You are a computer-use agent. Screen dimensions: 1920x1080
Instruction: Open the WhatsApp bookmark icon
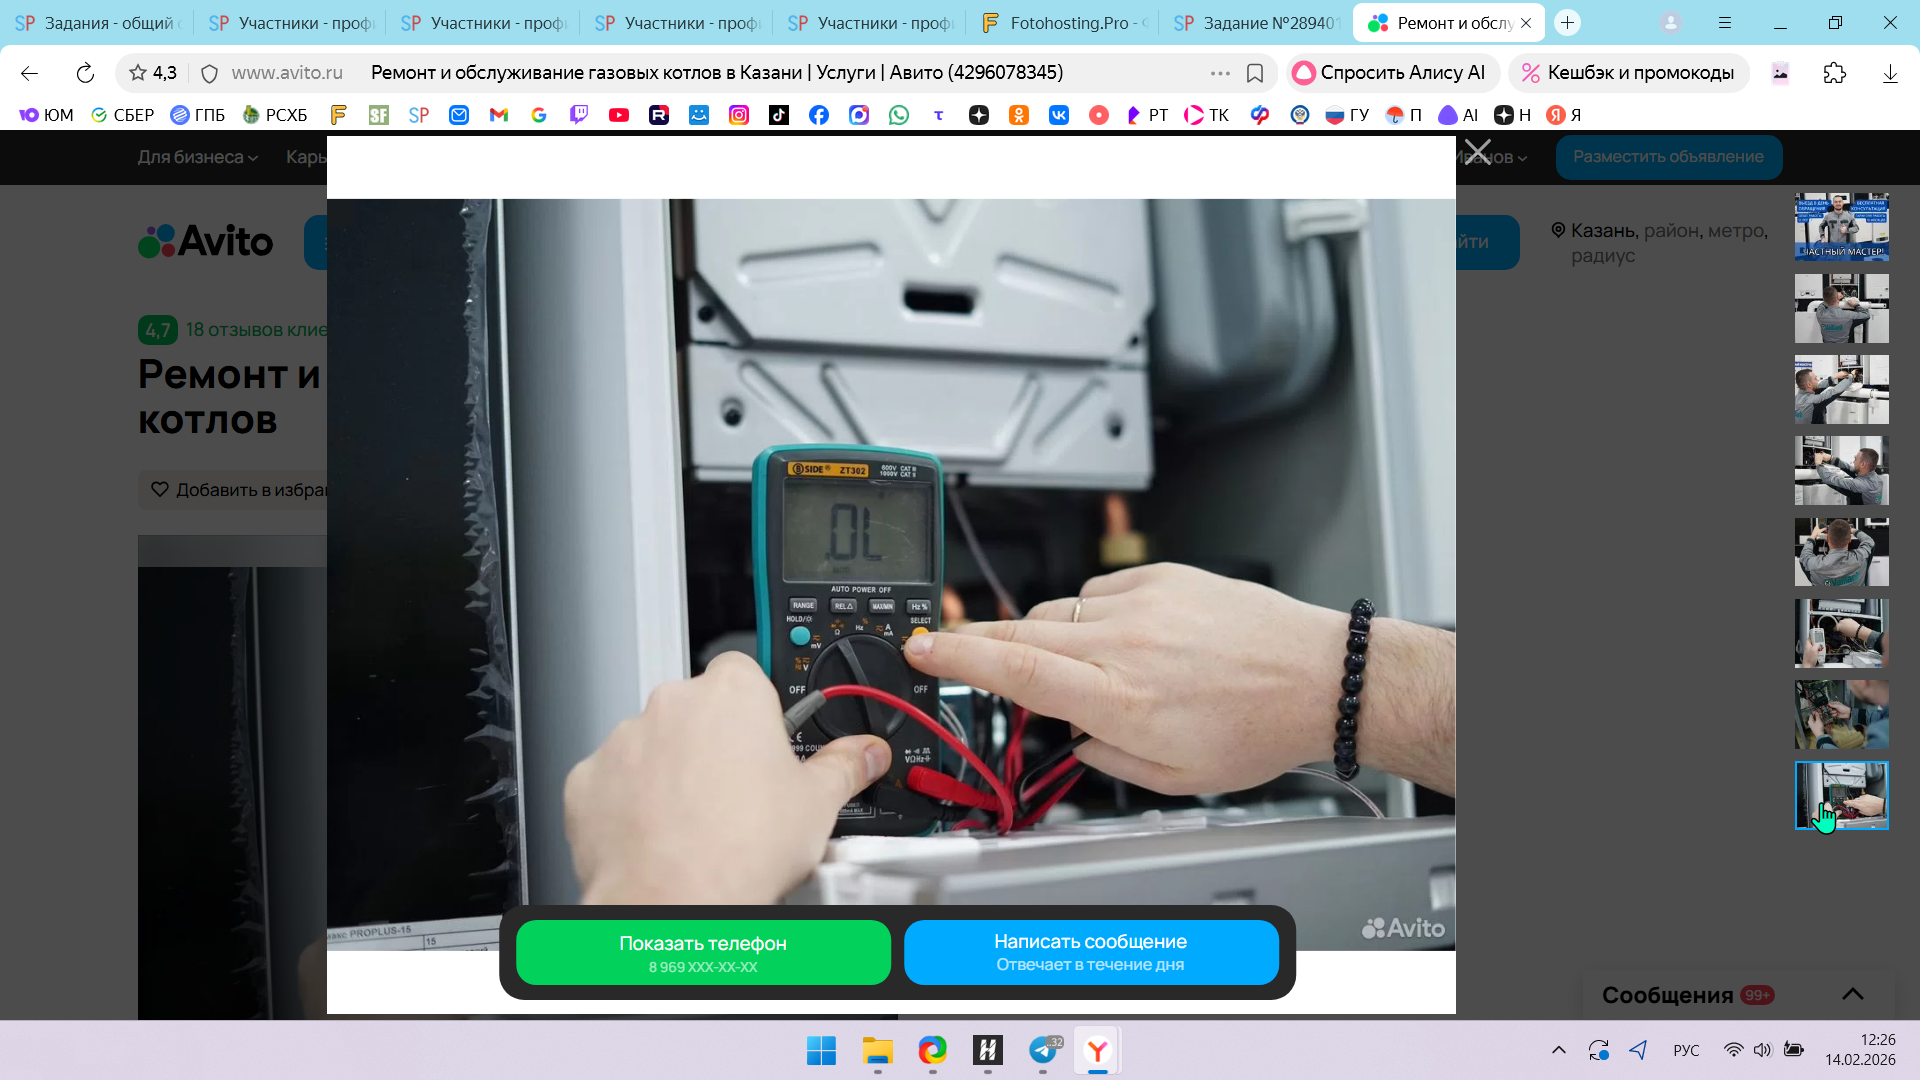899,115
